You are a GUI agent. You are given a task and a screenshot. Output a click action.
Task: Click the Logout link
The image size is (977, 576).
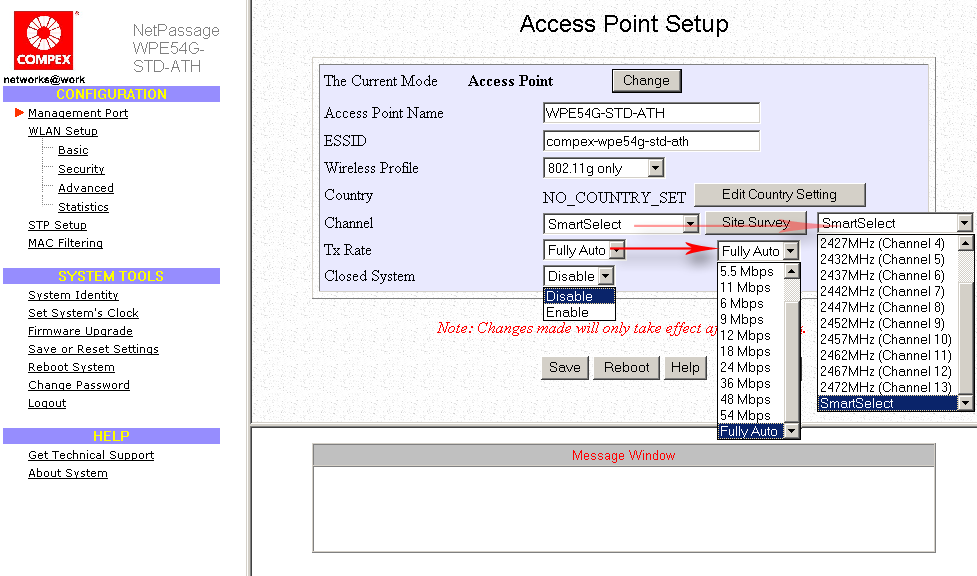[x=47, y=403]
